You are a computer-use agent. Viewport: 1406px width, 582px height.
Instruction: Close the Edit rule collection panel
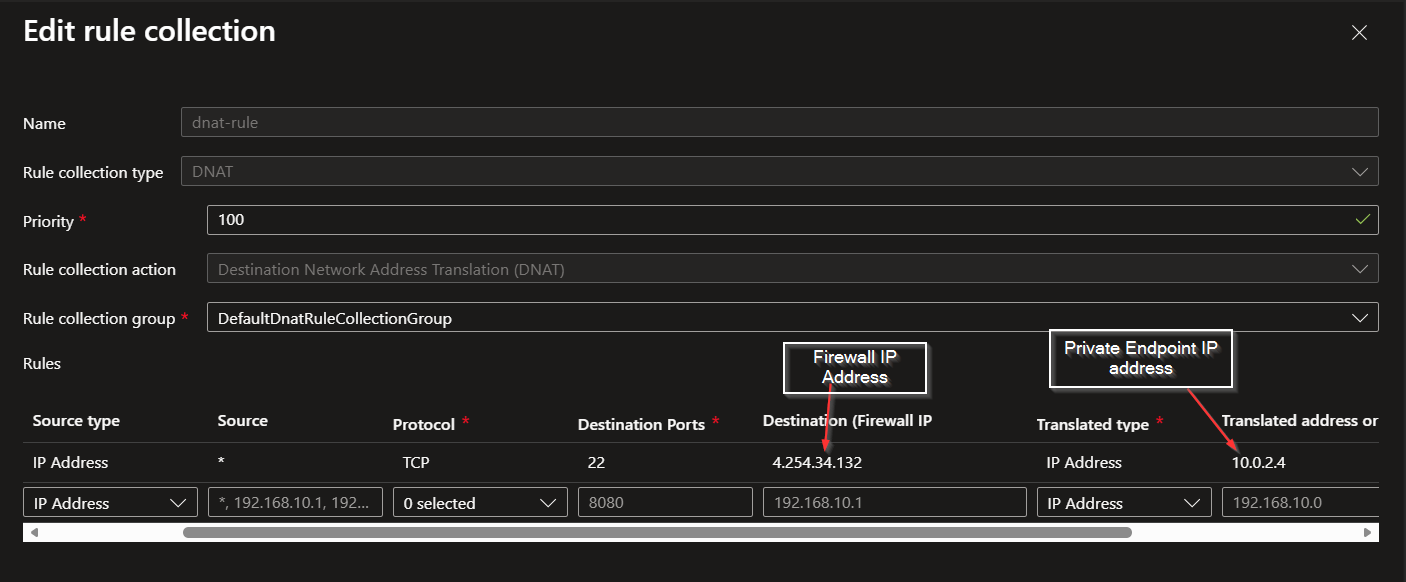point(1359,33)
